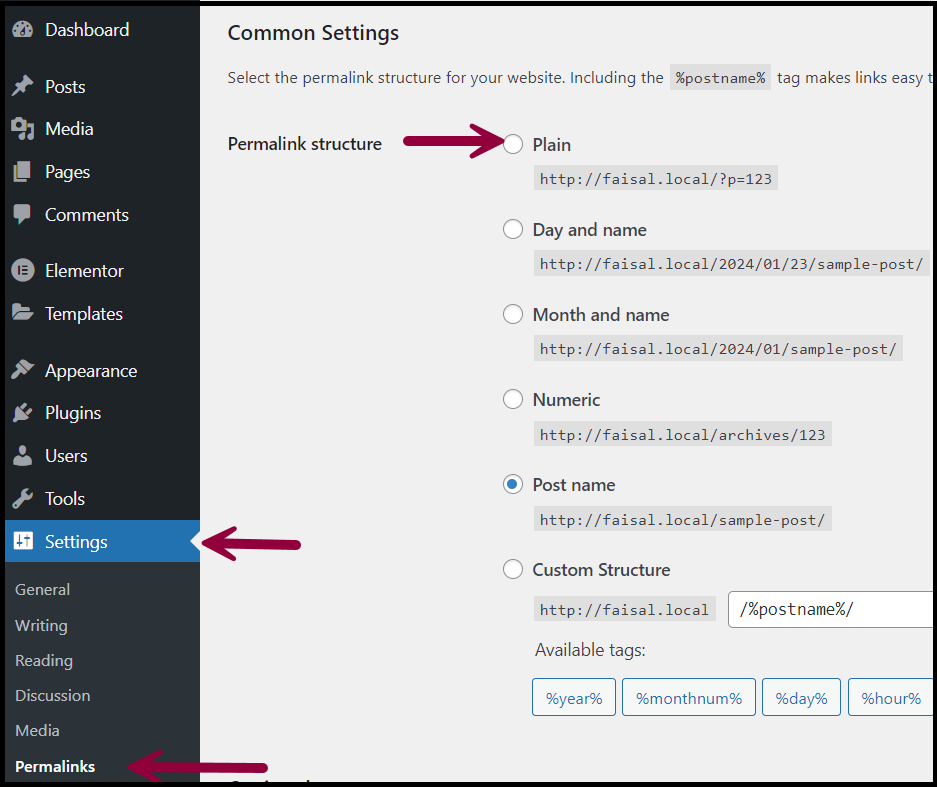
Task: Pick the Numeric permalink radio button
Action: pyautogui.click(x=513, y=400)
